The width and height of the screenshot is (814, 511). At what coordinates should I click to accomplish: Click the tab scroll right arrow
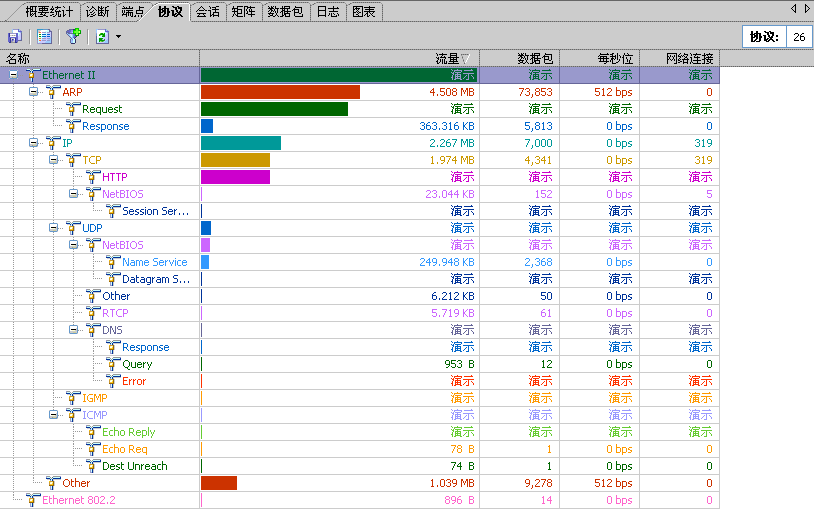806,8
